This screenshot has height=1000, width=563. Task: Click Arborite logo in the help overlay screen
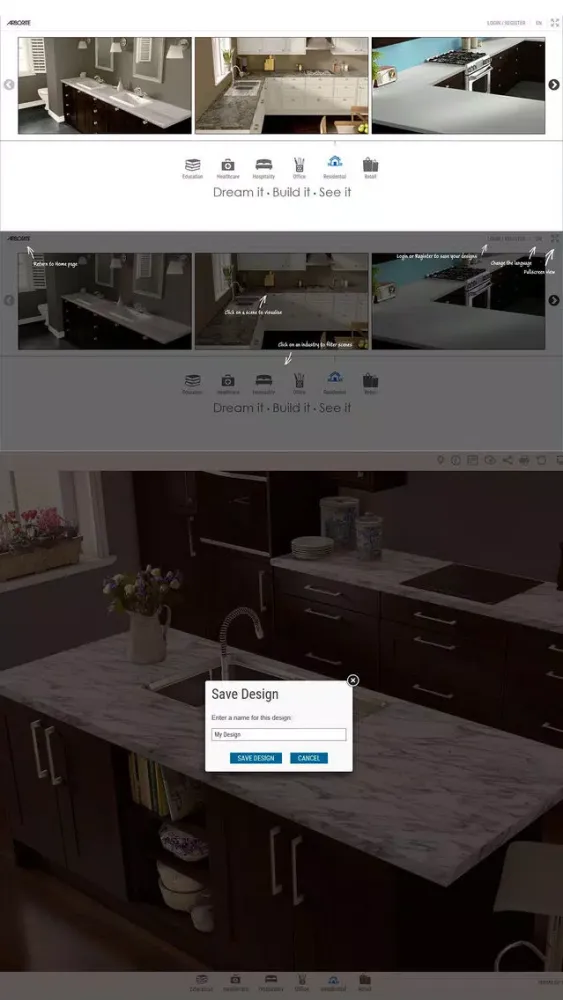click(x=18, y=239)
